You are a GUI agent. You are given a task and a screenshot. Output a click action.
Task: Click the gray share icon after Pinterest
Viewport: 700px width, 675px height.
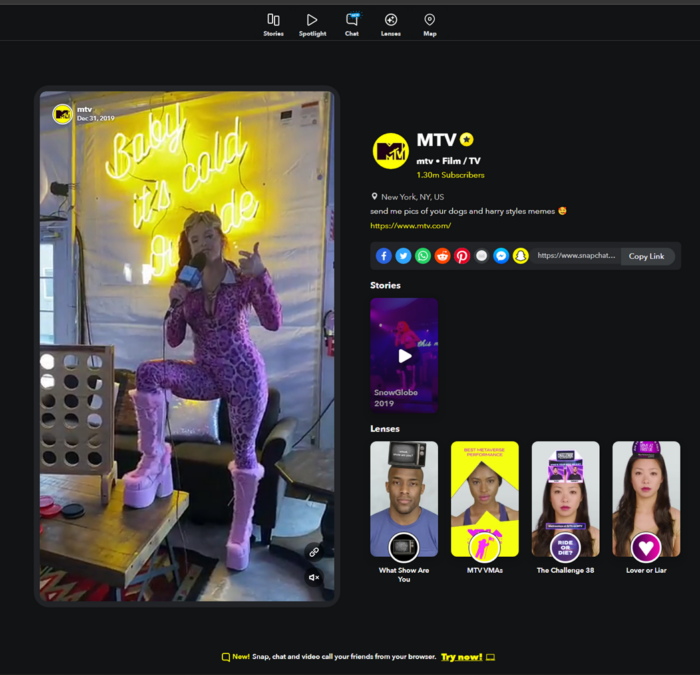pyautogui.click(x=481, y=256)
